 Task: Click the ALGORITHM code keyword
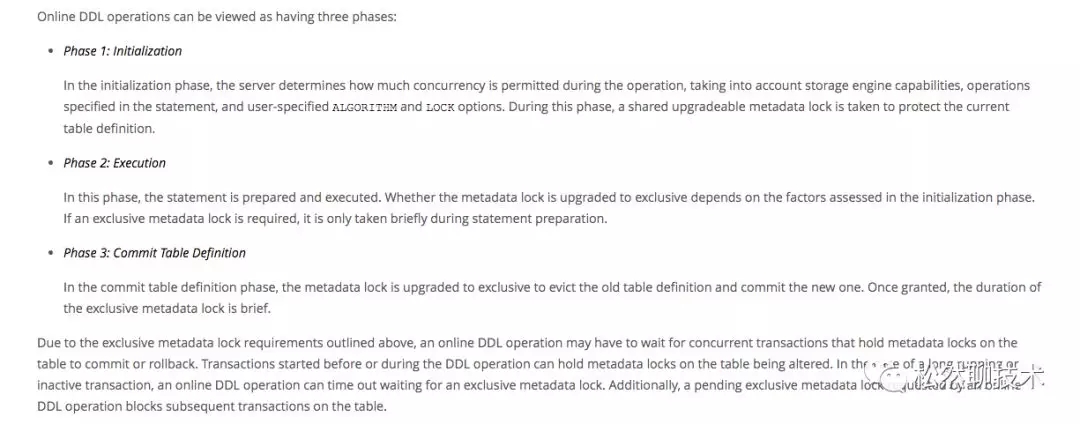click(x=364, y=108)
